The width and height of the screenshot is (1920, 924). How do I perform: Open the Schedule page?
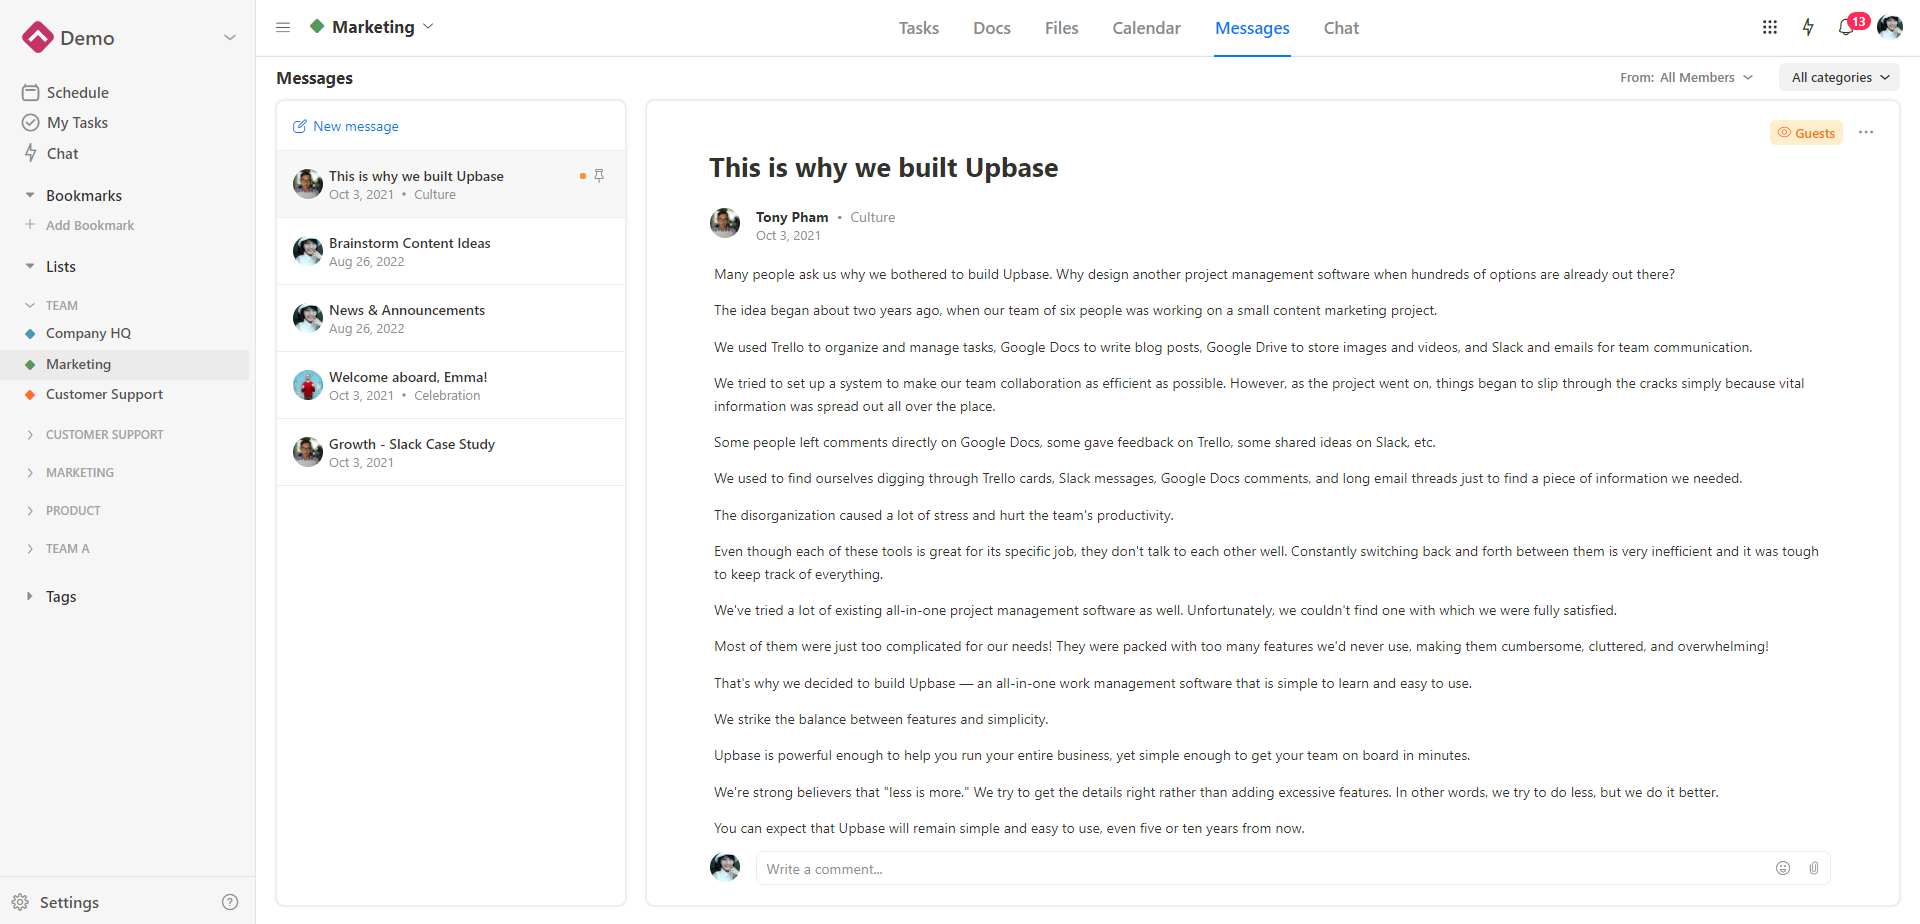[77, 92]
